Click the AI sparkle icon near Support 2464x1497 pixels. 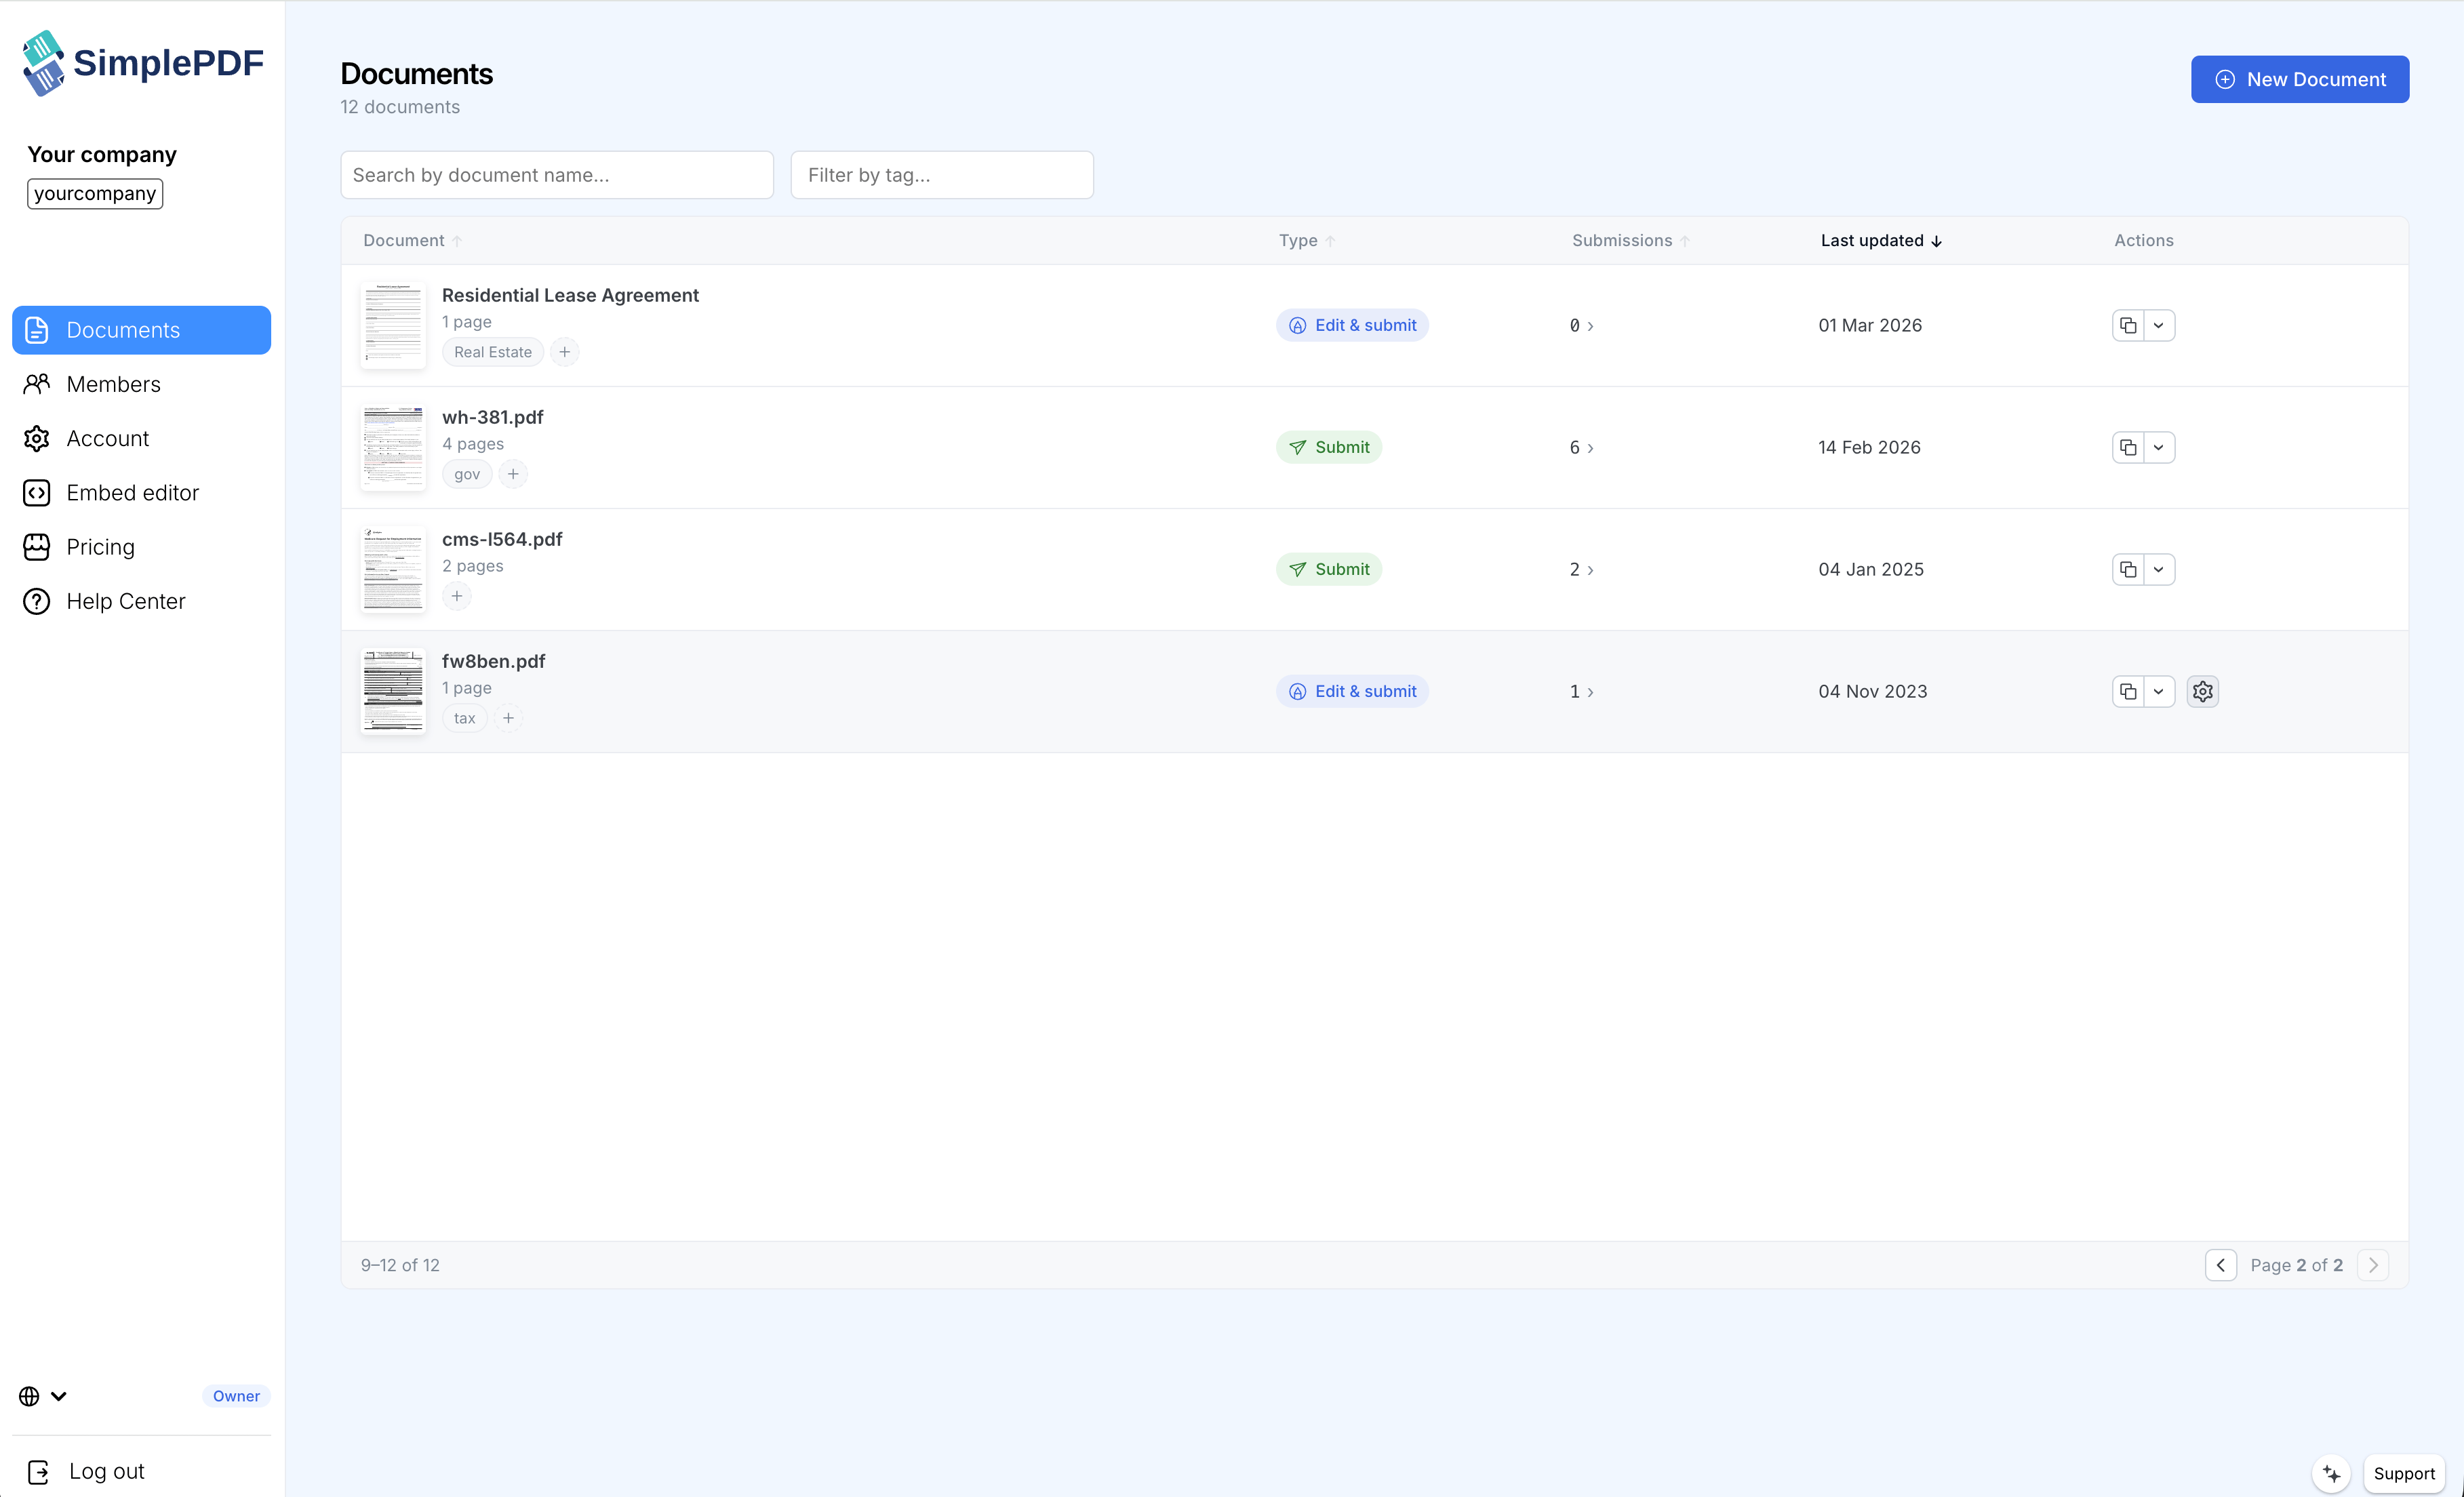2331,1473
